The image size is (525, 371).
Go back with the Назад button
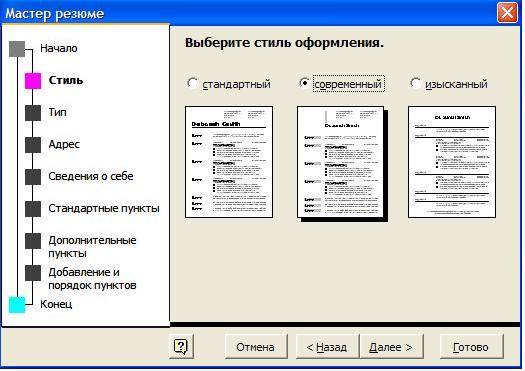(327, 347)
